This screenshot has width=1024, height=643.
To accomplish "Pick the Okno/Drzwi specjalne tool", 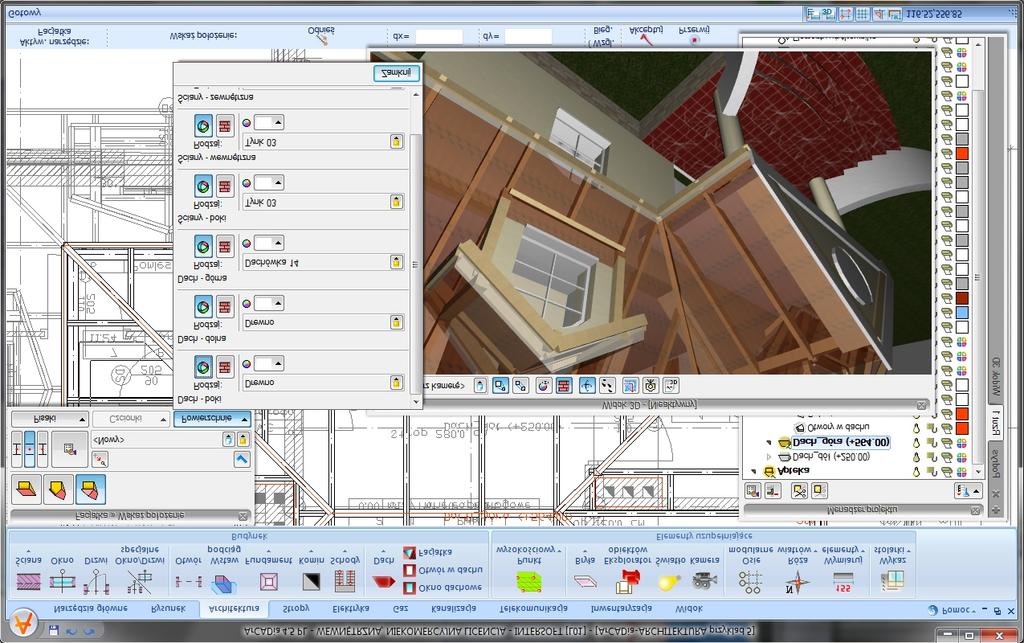I will coord(140,569).
